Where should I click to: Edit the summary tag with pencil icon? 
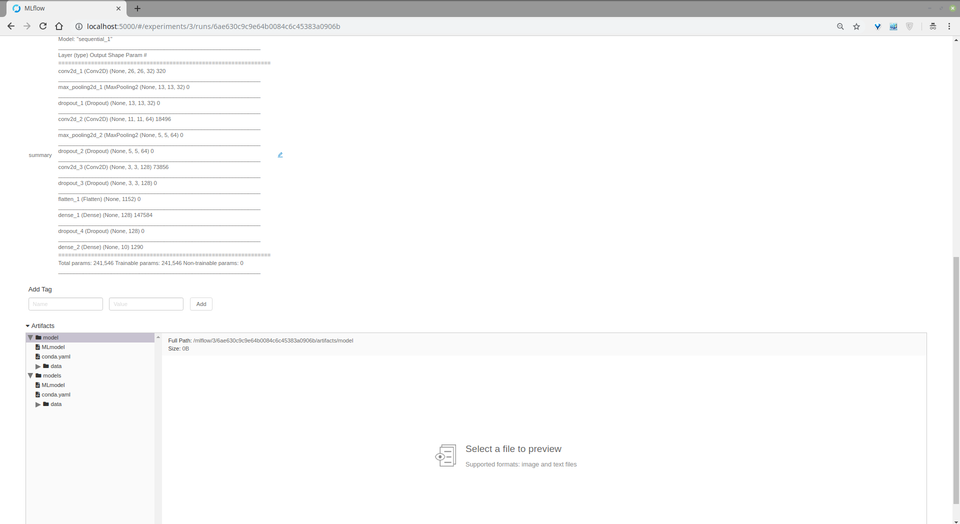pos(280,155)
